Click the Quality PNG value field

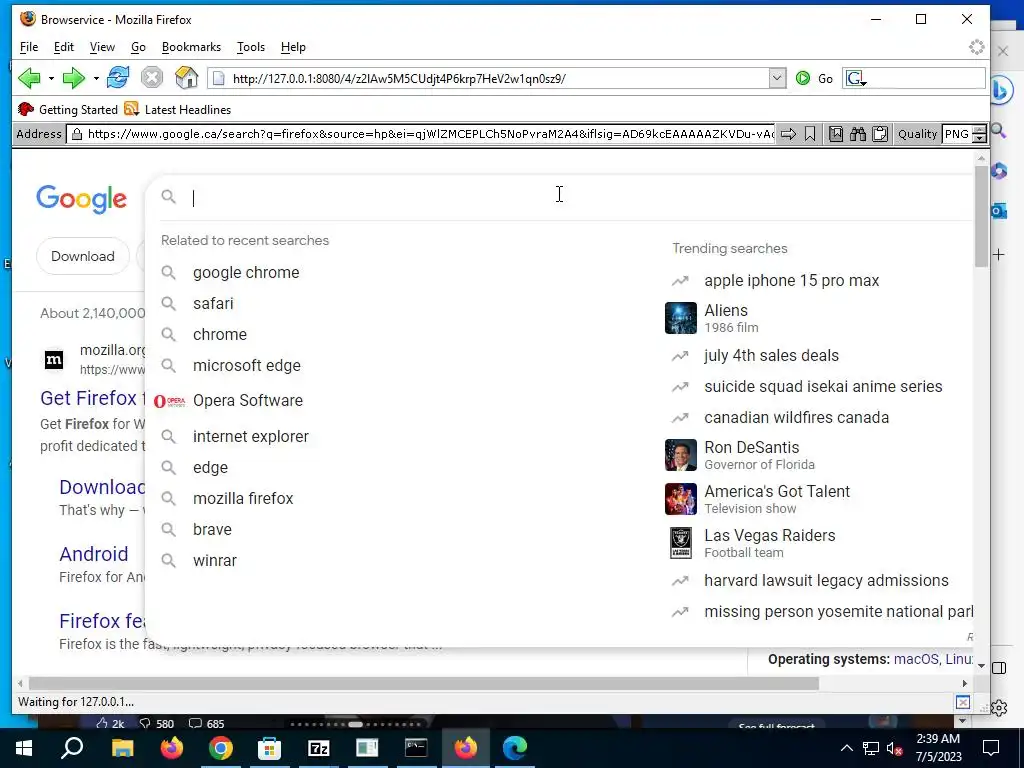pos(957,134)
